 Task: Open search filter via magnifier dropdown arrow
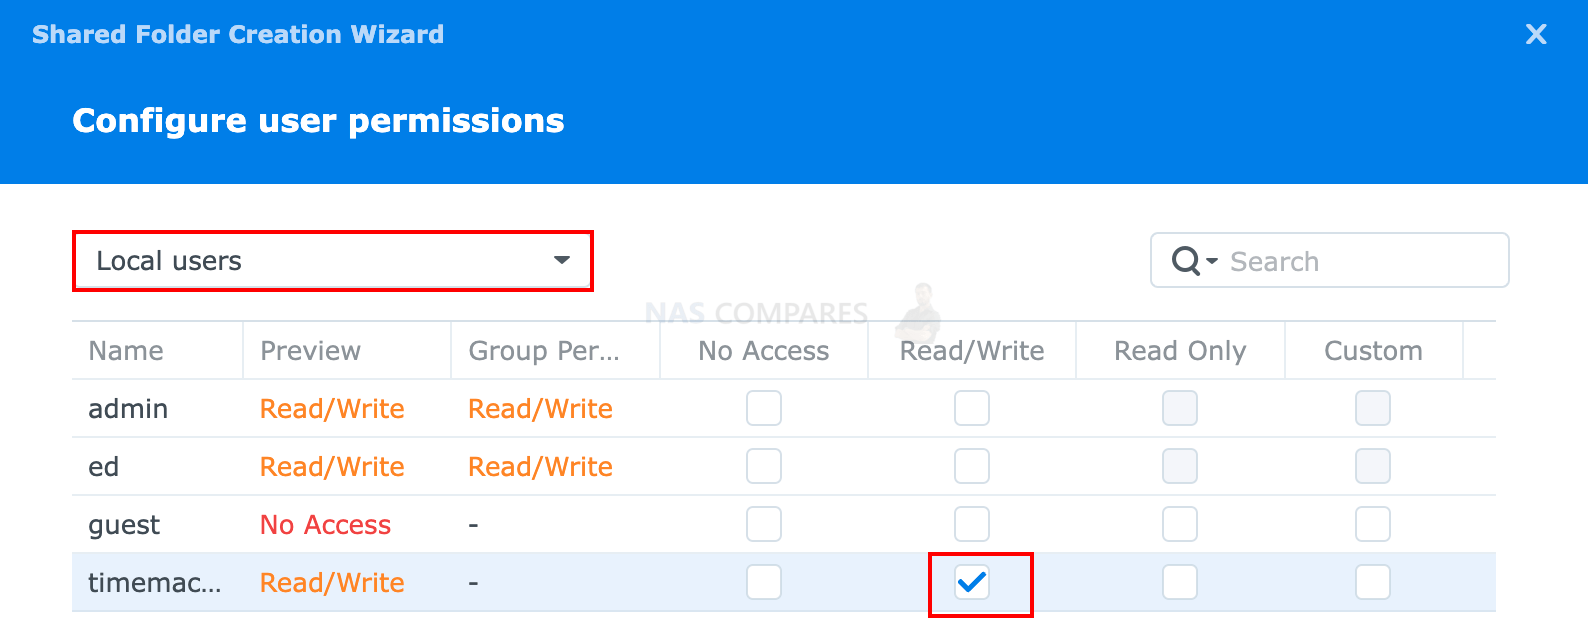tap(1212, 262)
